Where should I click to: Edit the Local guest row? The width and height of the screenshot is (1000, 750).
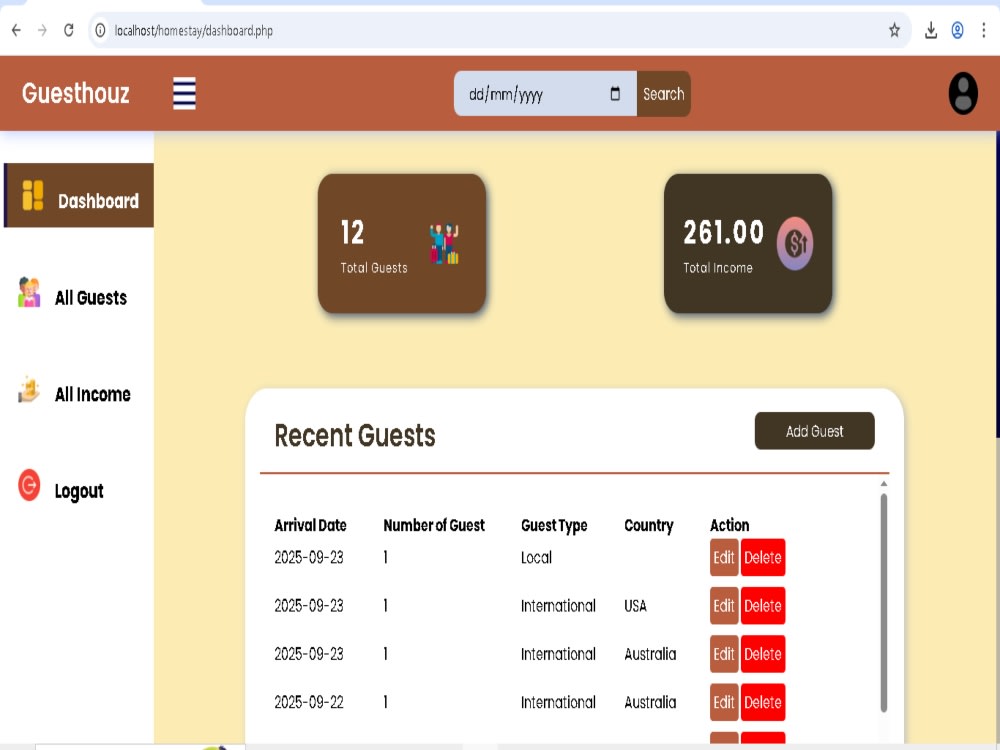[724, 557]
